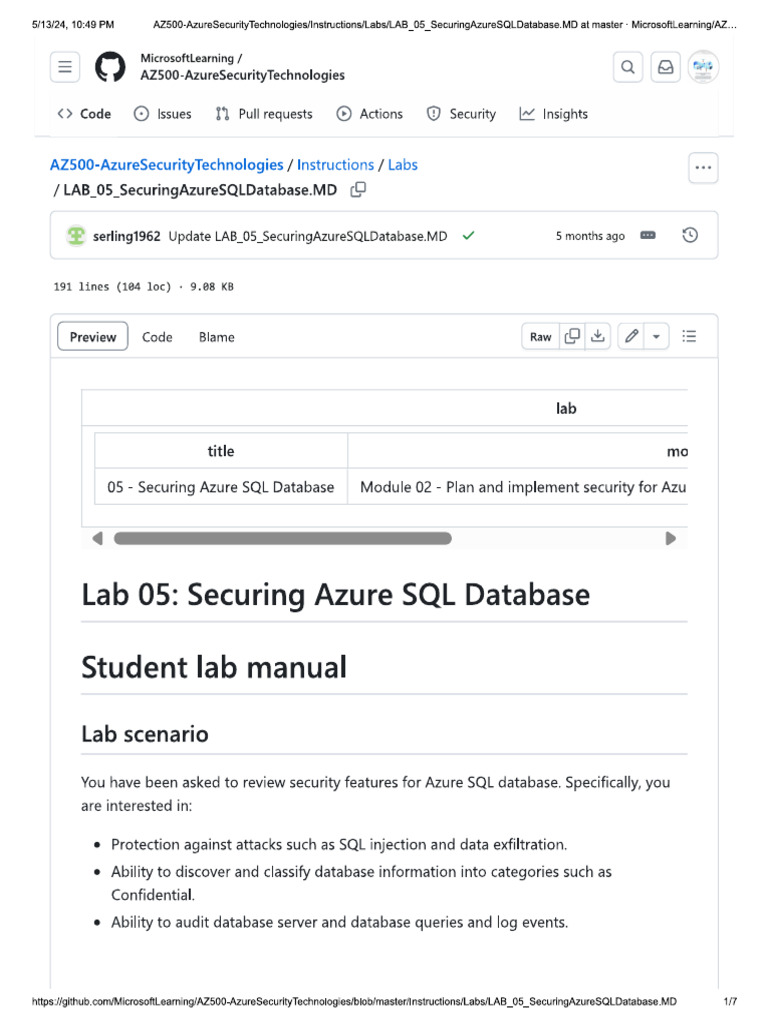Viewport: 768px width, 1024px height.
Task: View commit history clock icon
Action: (690, 236)
